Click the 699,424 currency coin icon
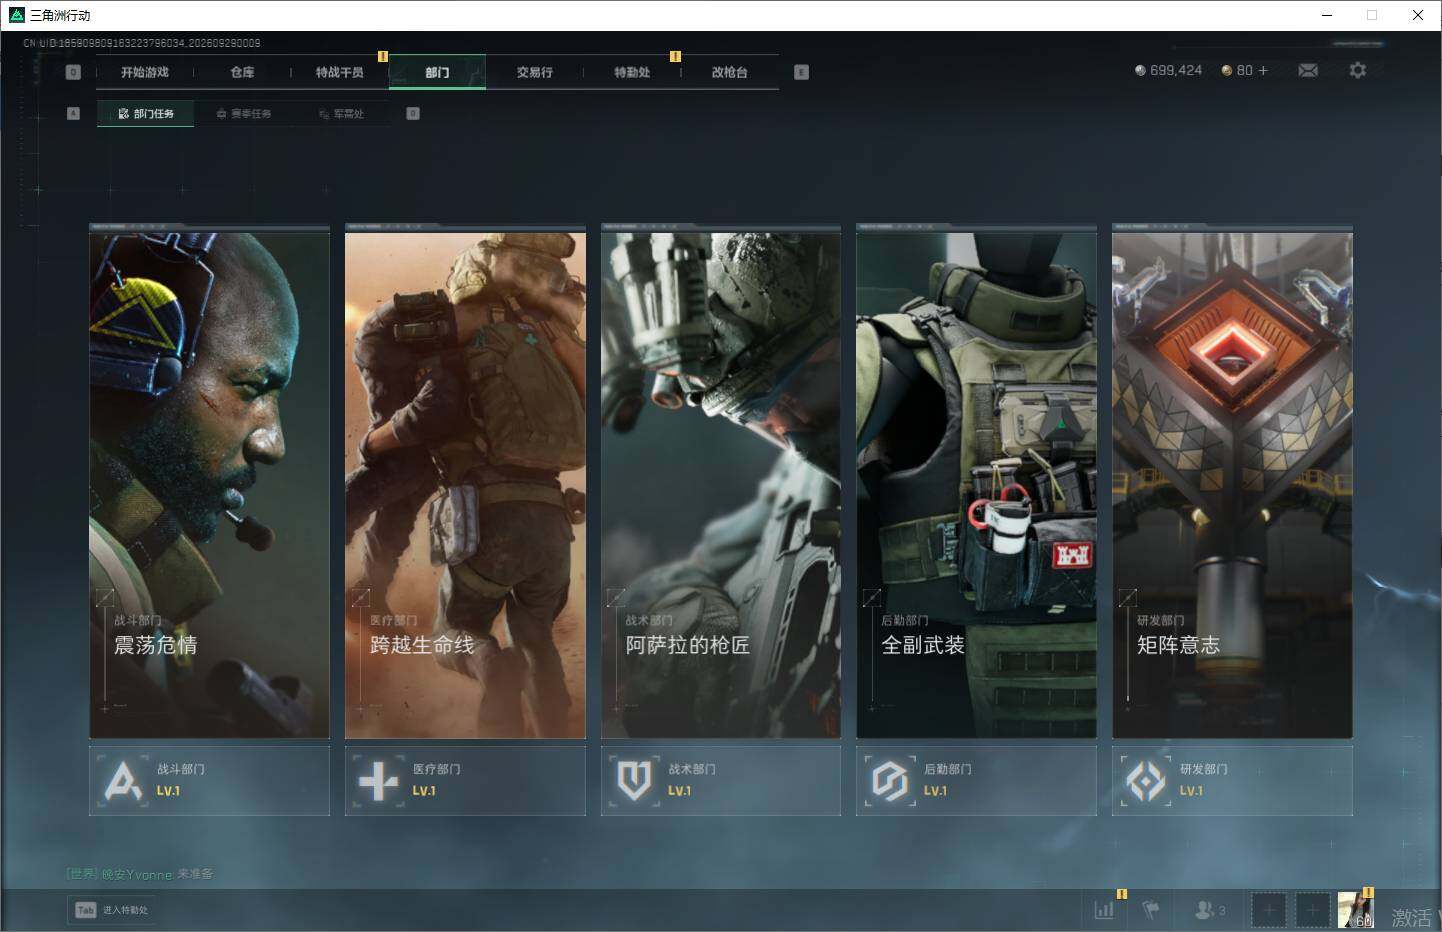The height and width of the screenshot is (932, 1442). 1140,70
